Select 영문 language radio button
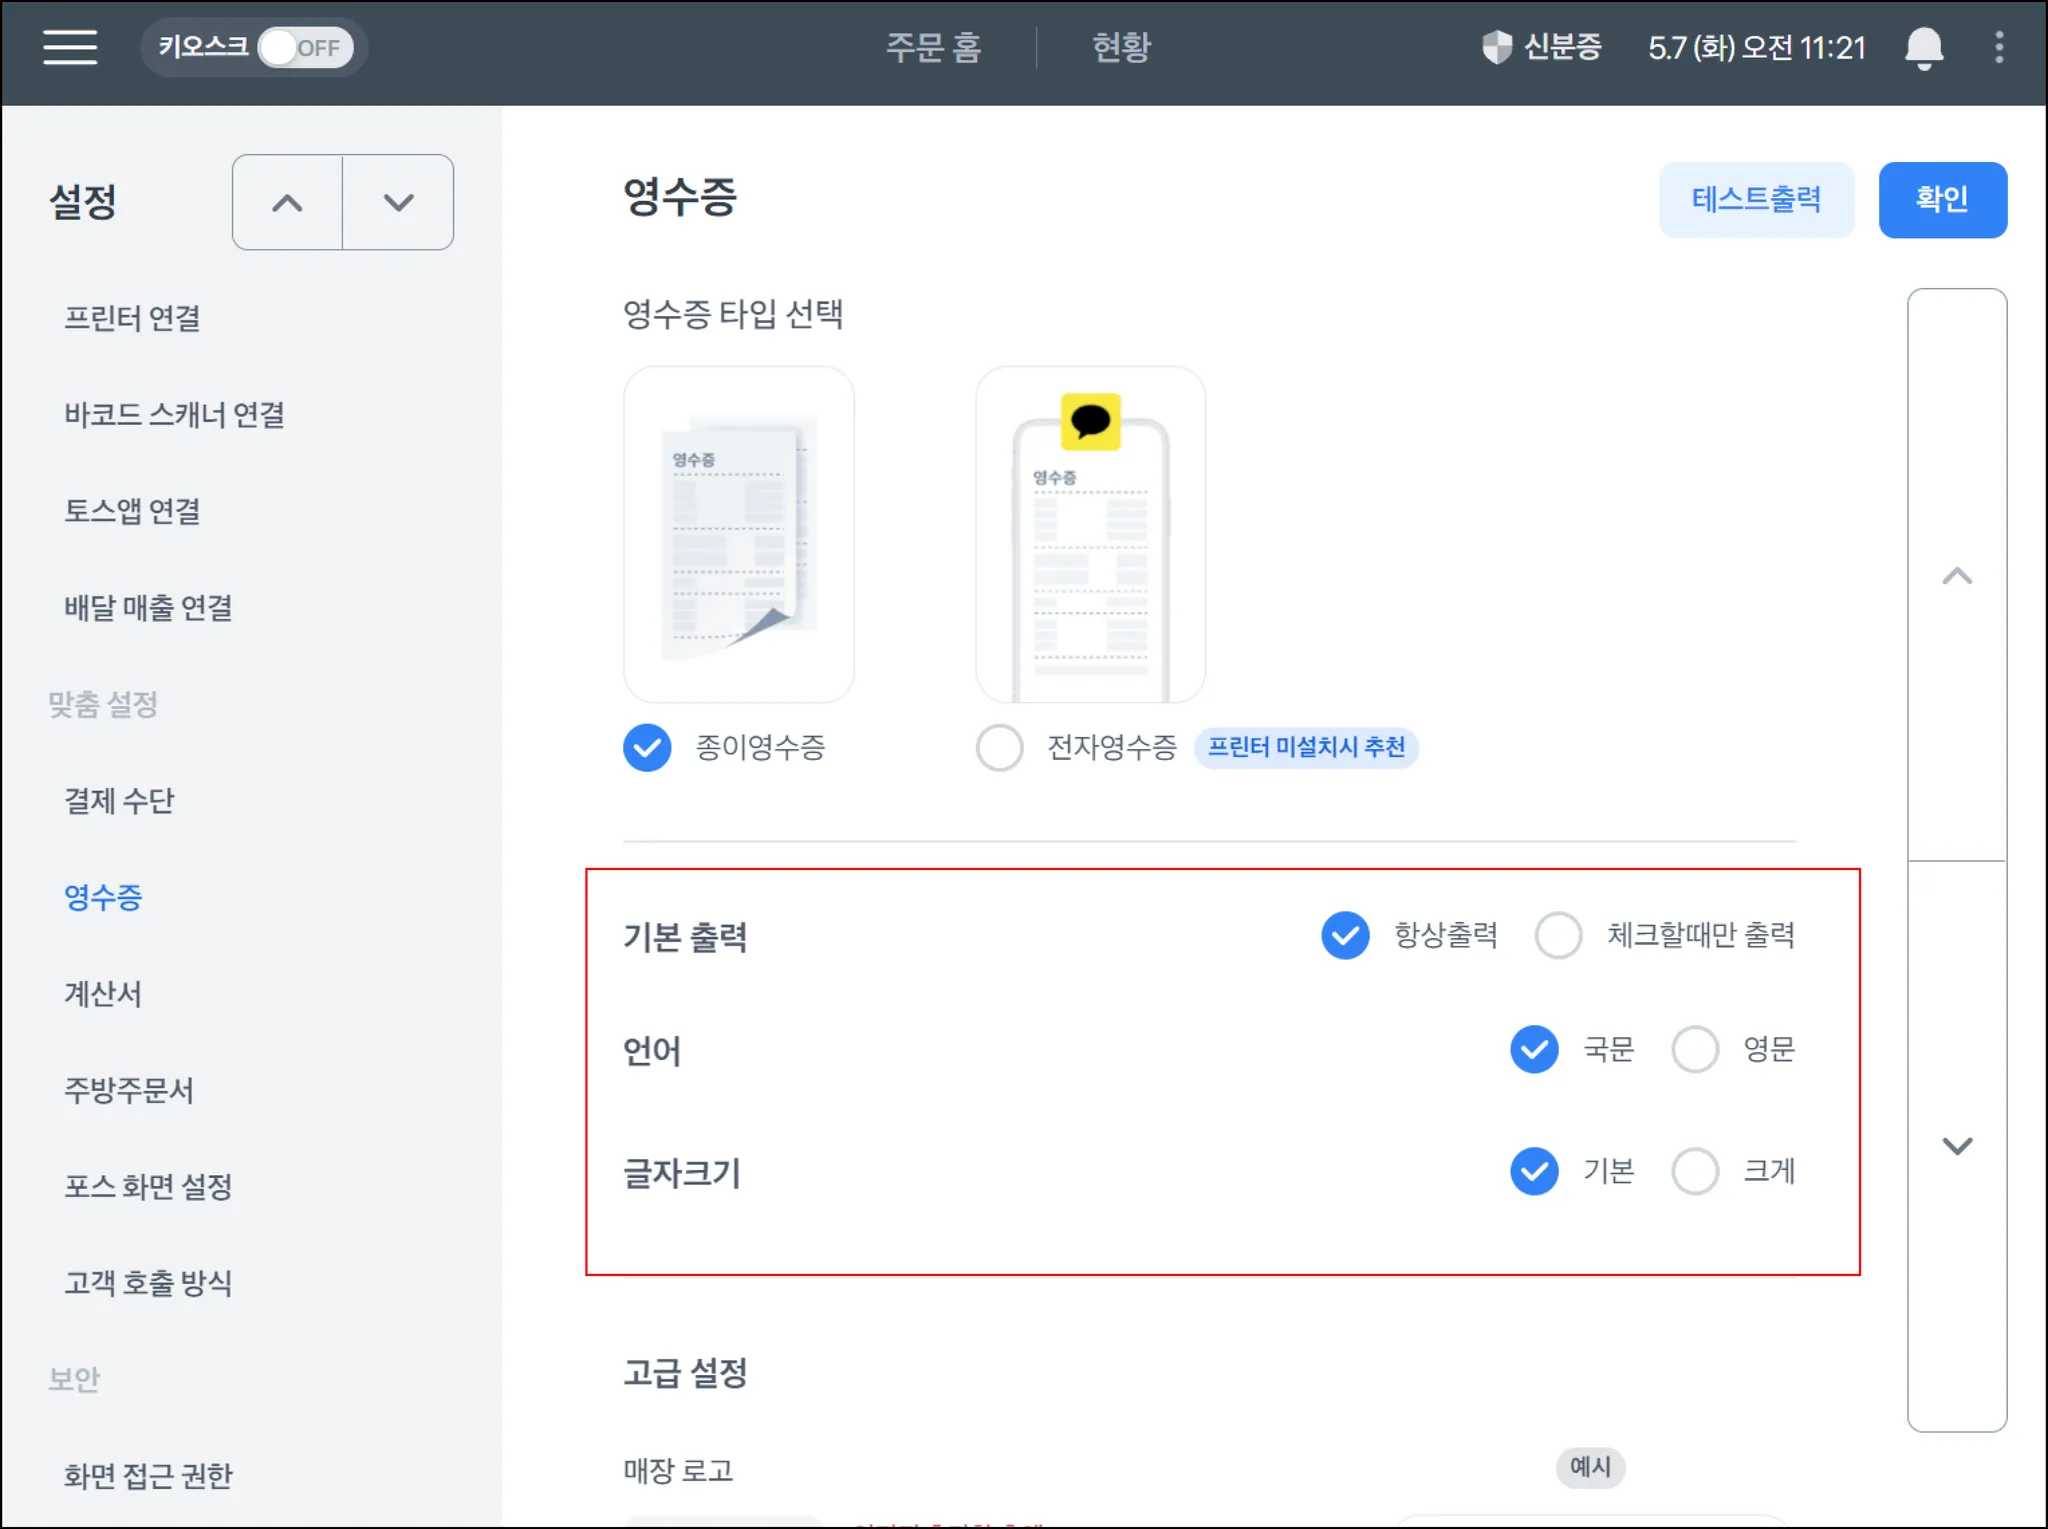2048x1529 pixels. (1695, 1050)
